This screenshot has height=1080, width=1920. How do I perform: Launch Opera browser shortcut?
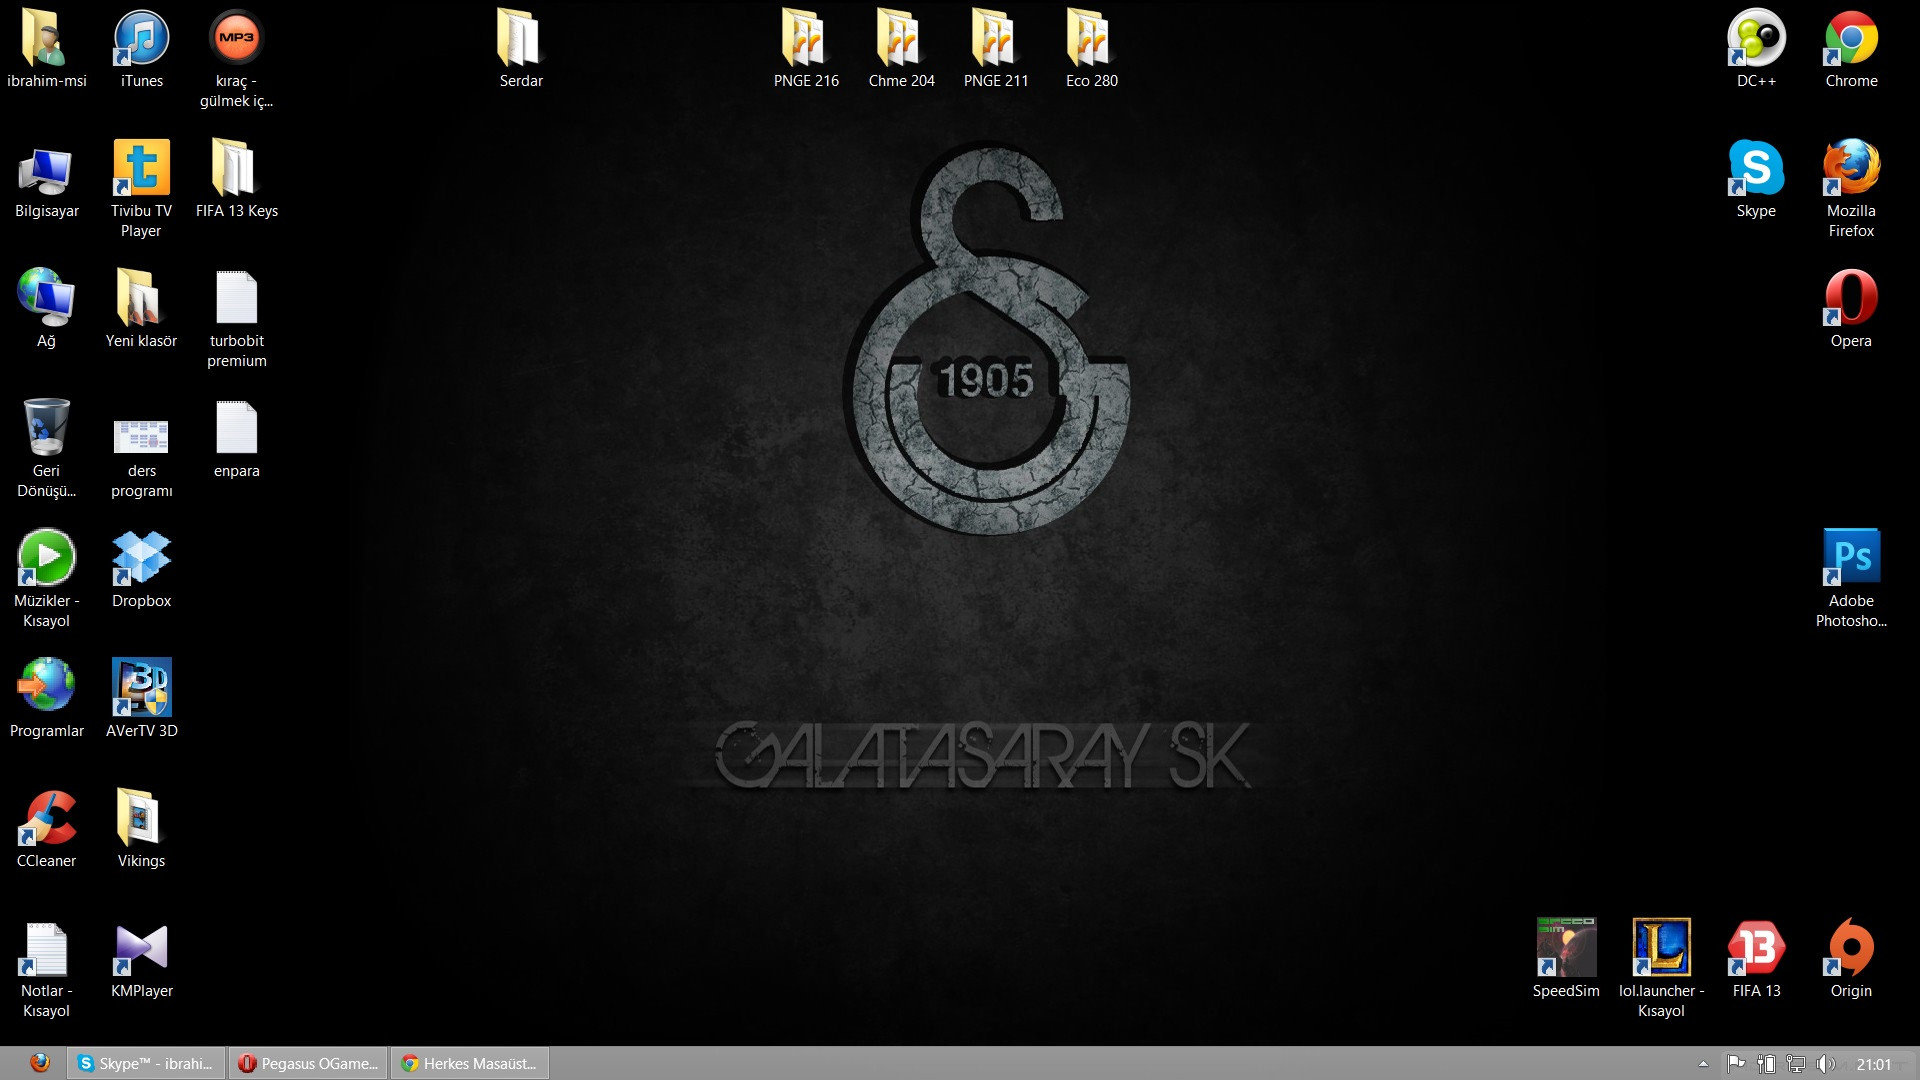point(1851,308)
